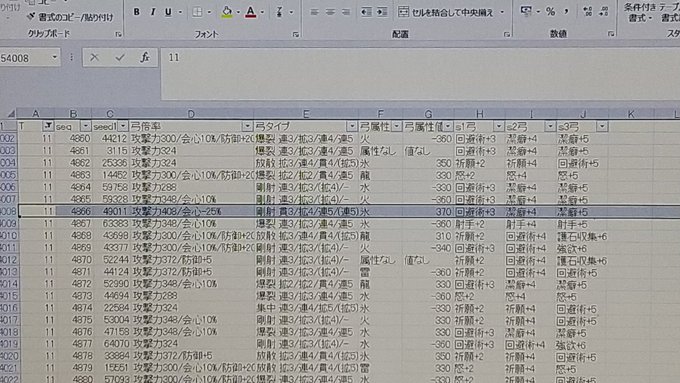680x383 pixels.
Task: Open the filter dropdown for s3弓
Action: [602, 126]
